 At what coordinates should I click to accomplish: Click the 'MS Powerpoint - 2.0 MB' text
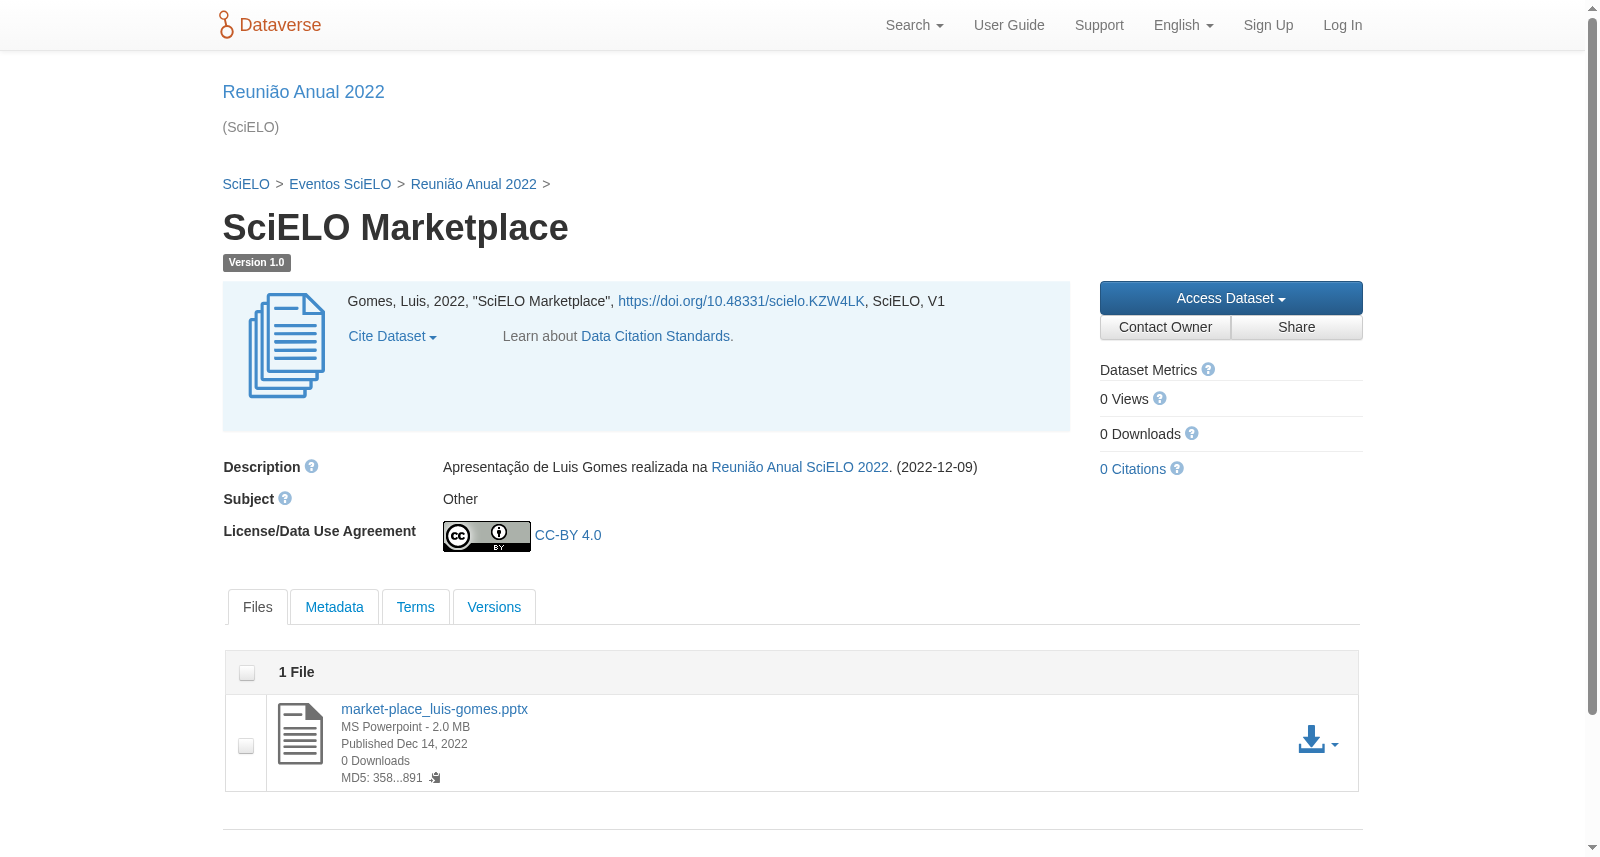(405, 727)
